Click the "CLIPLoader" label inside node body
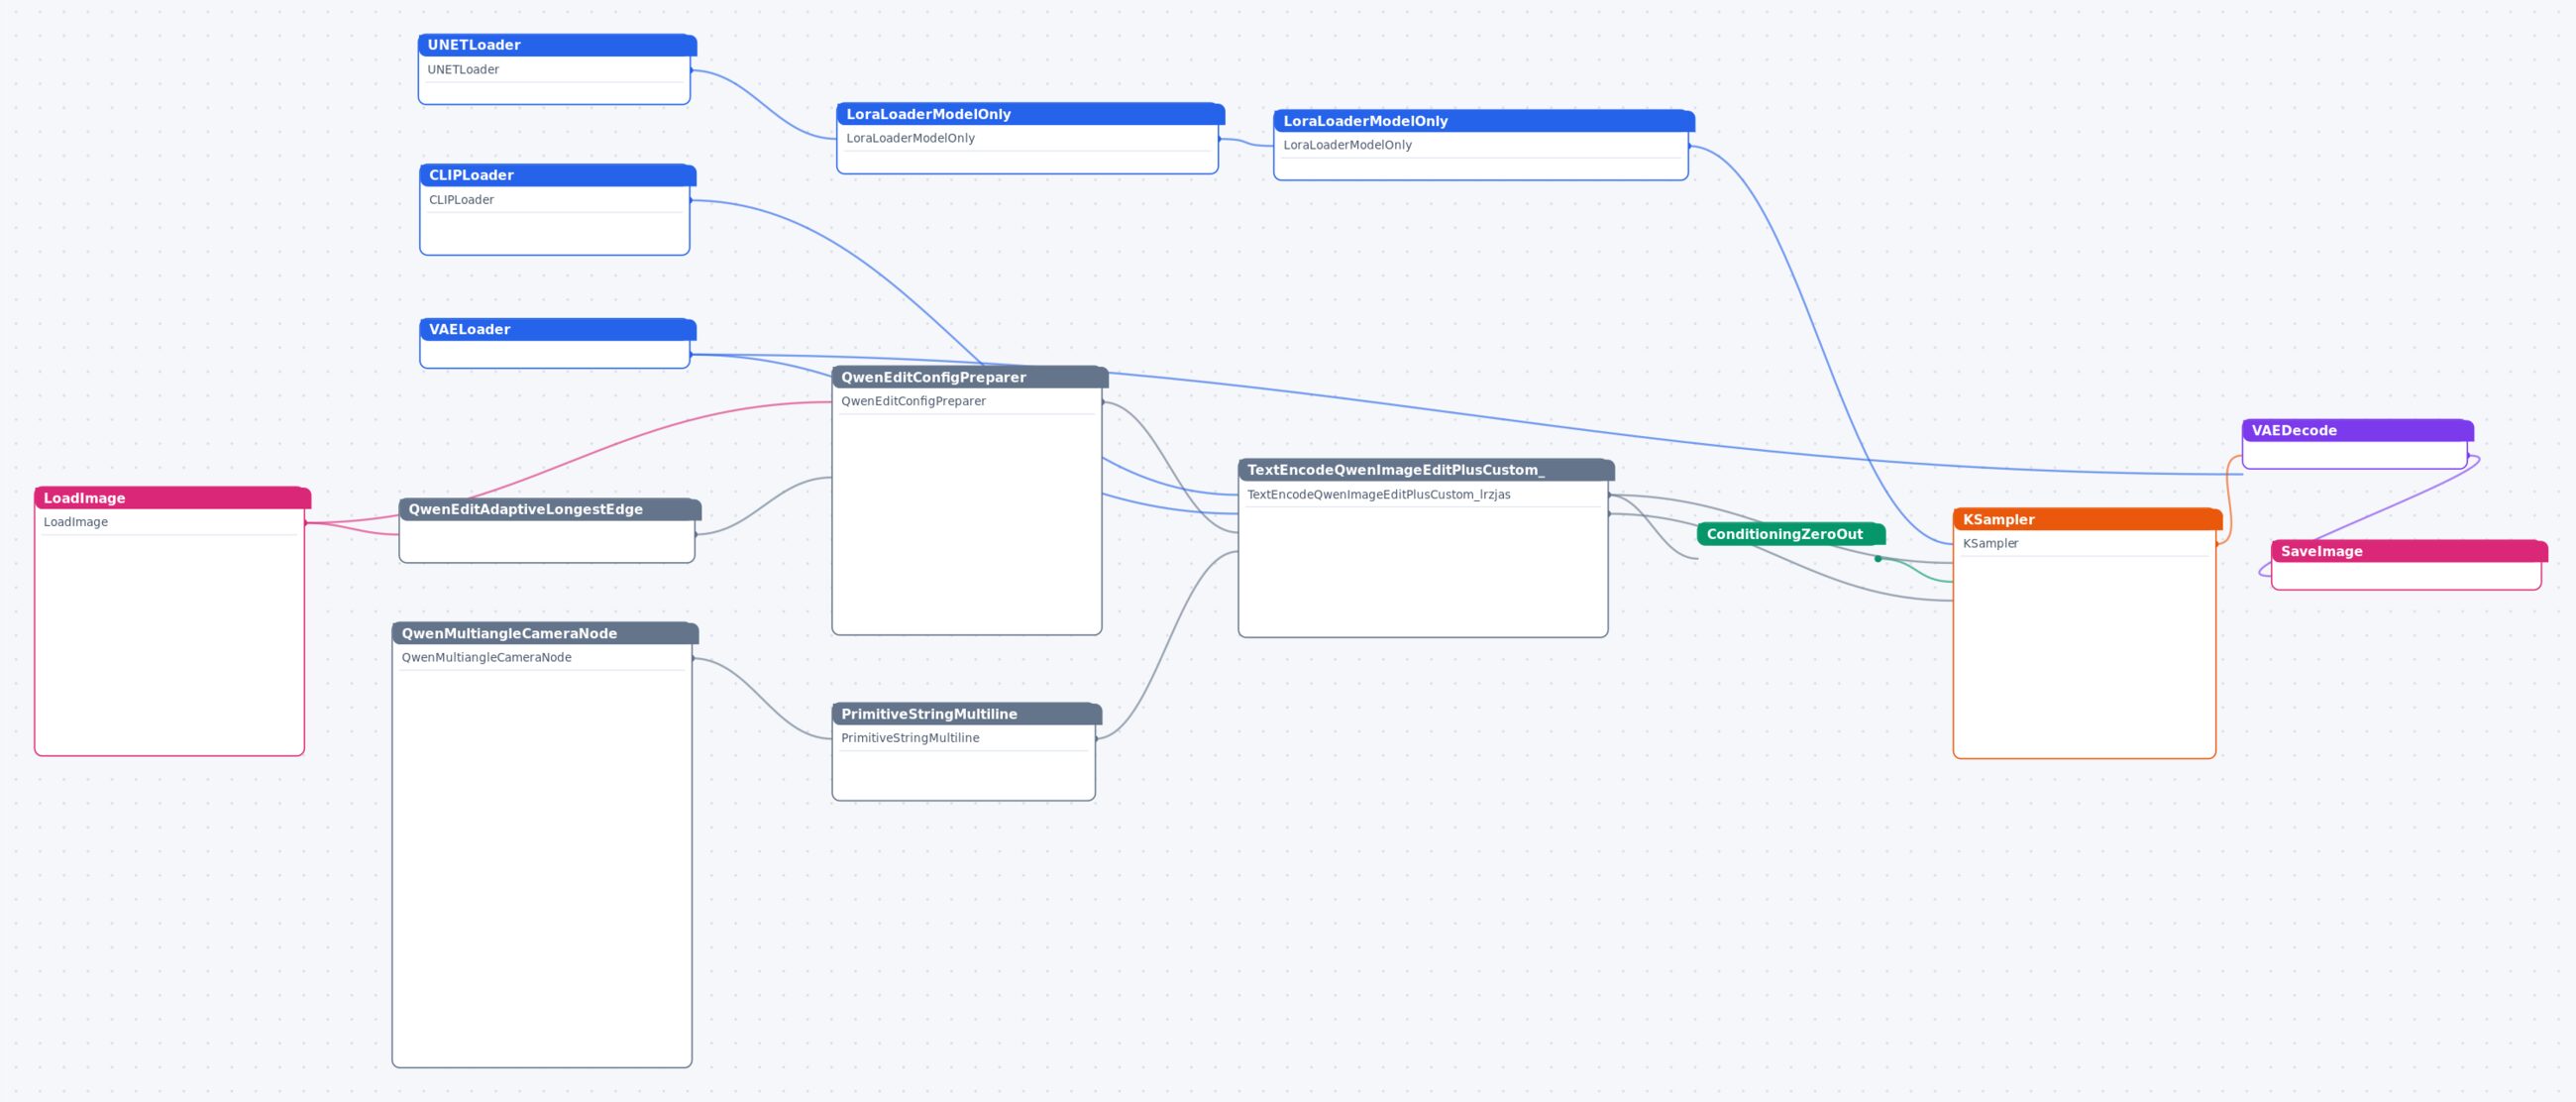The width and height of the screenshot is (2576, 1102). pyautogui.click(x=461, y=200)
